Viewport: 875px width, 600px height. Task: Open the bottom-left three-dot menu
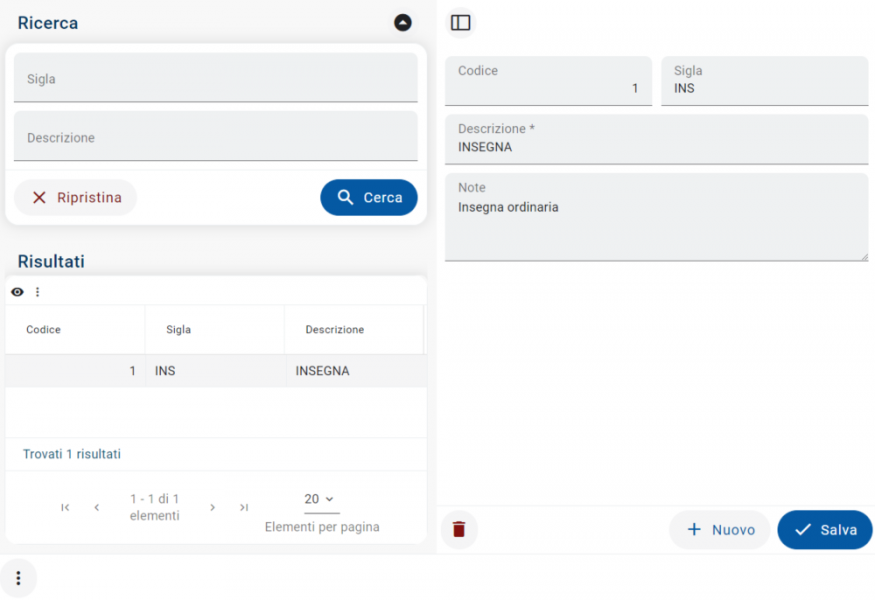coord(18,579)
